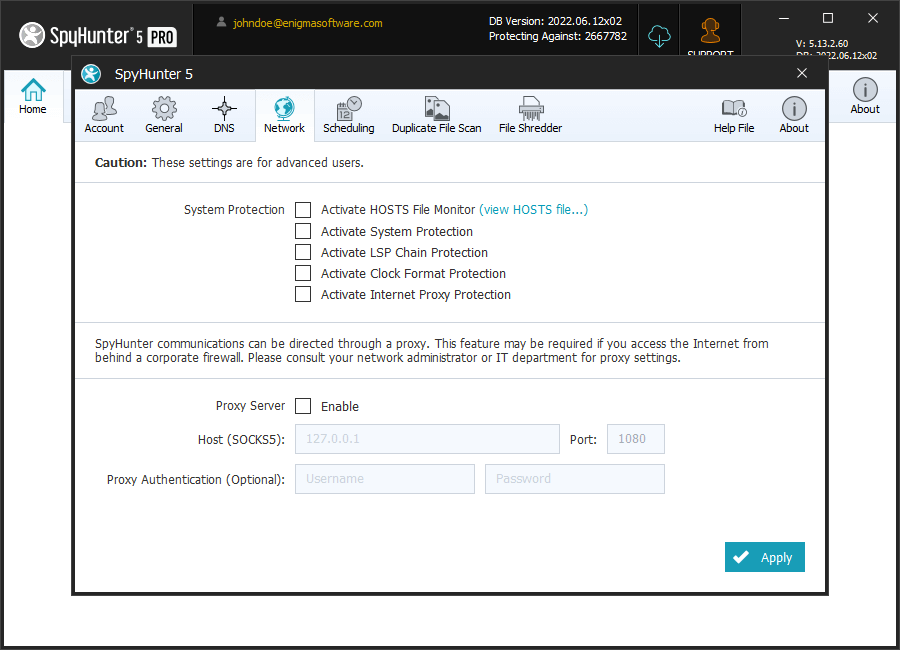
Task: Click the proxy Username field
Action: [x=384, y=479]
